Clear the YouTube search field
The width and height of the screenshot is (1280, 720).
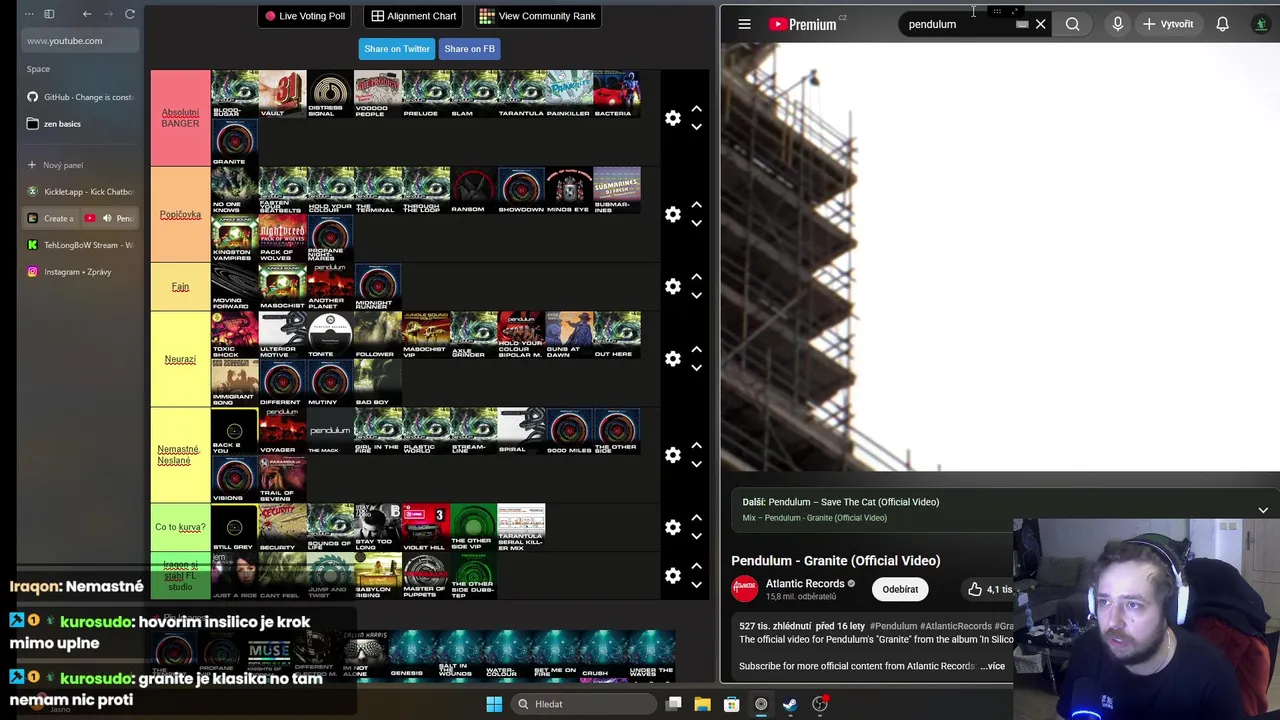[x=1040, y=24]
